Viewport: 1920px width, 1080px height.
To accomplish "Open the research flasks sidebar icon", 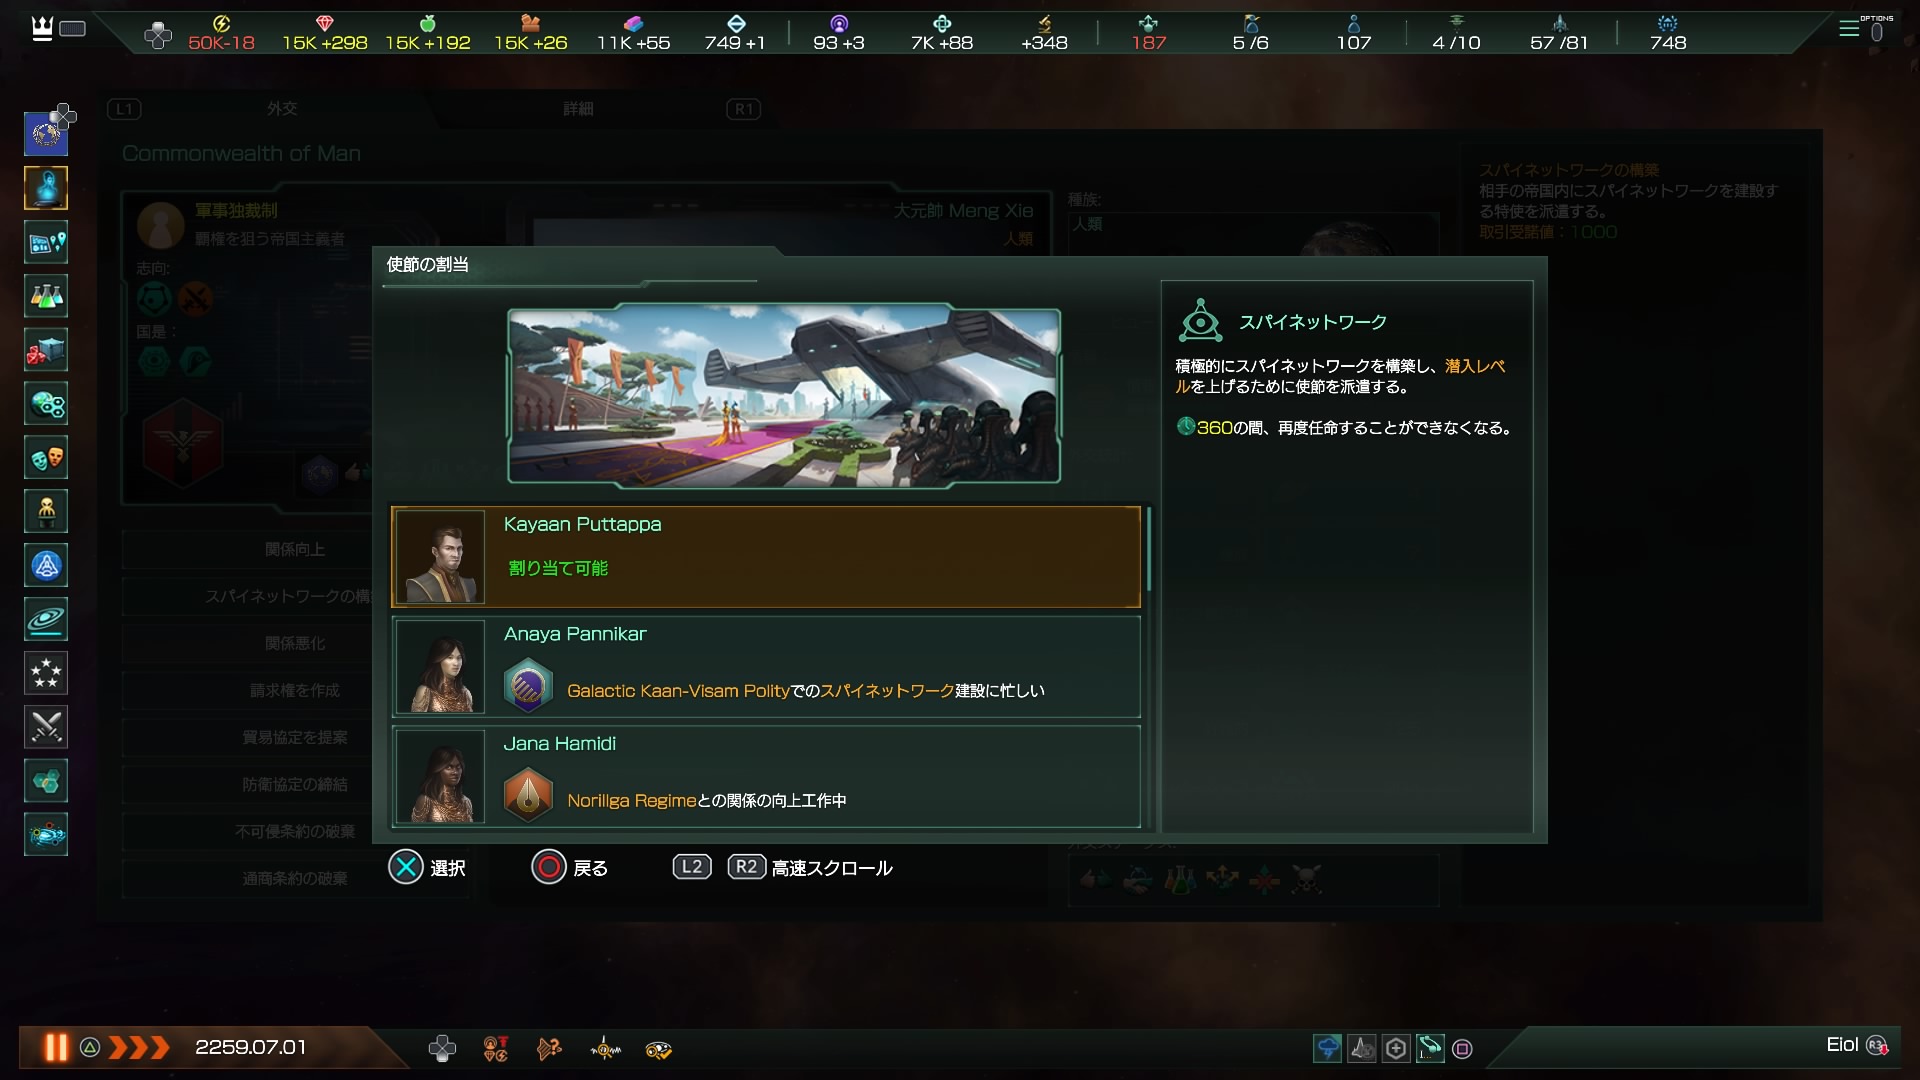I will click(46, 296).
